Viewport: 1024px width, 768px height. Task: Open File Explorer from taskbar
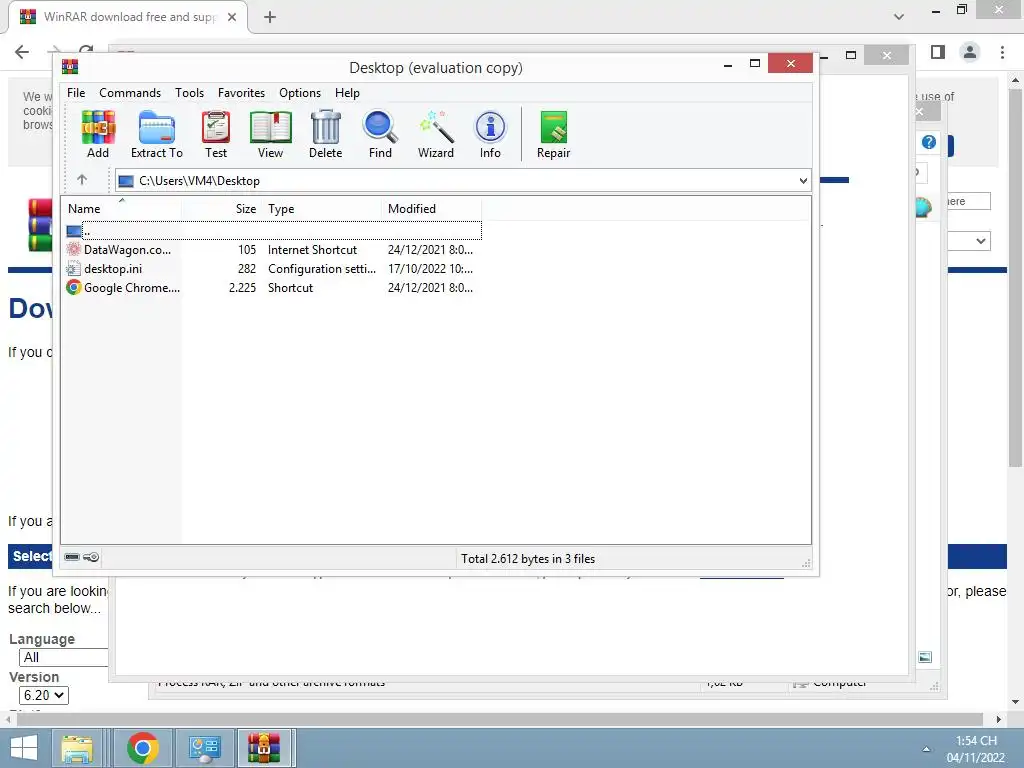(77, 748)
